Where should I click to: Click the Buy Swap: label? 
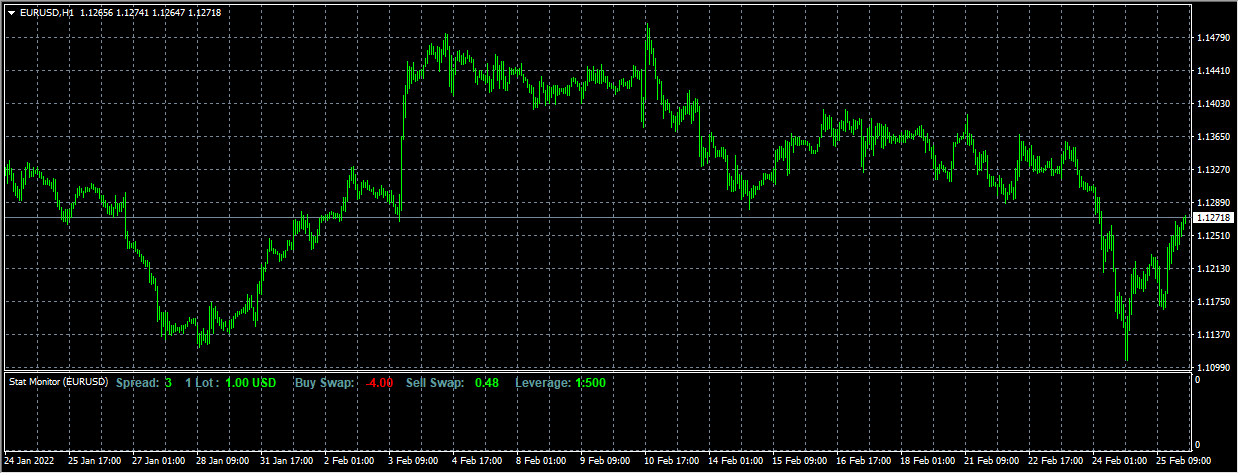(x=325, y=383)
